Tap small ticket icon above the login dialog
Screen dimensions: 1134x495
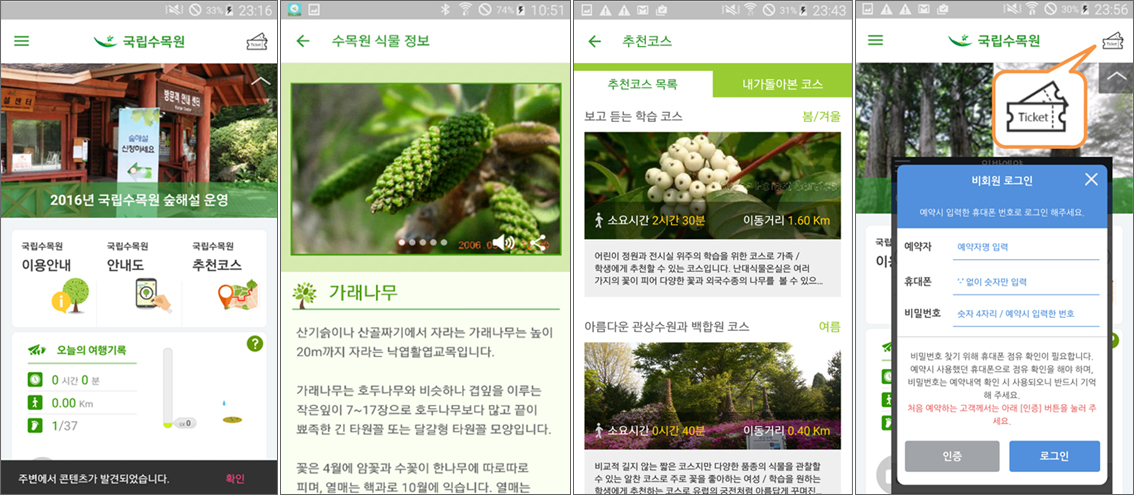(1112, 41)
